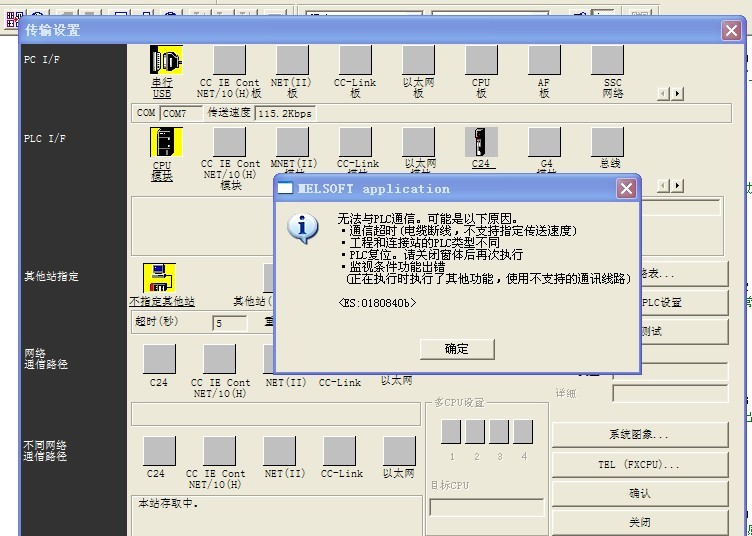Select the CPU板 icon in PC I/F row

(481, 62)
